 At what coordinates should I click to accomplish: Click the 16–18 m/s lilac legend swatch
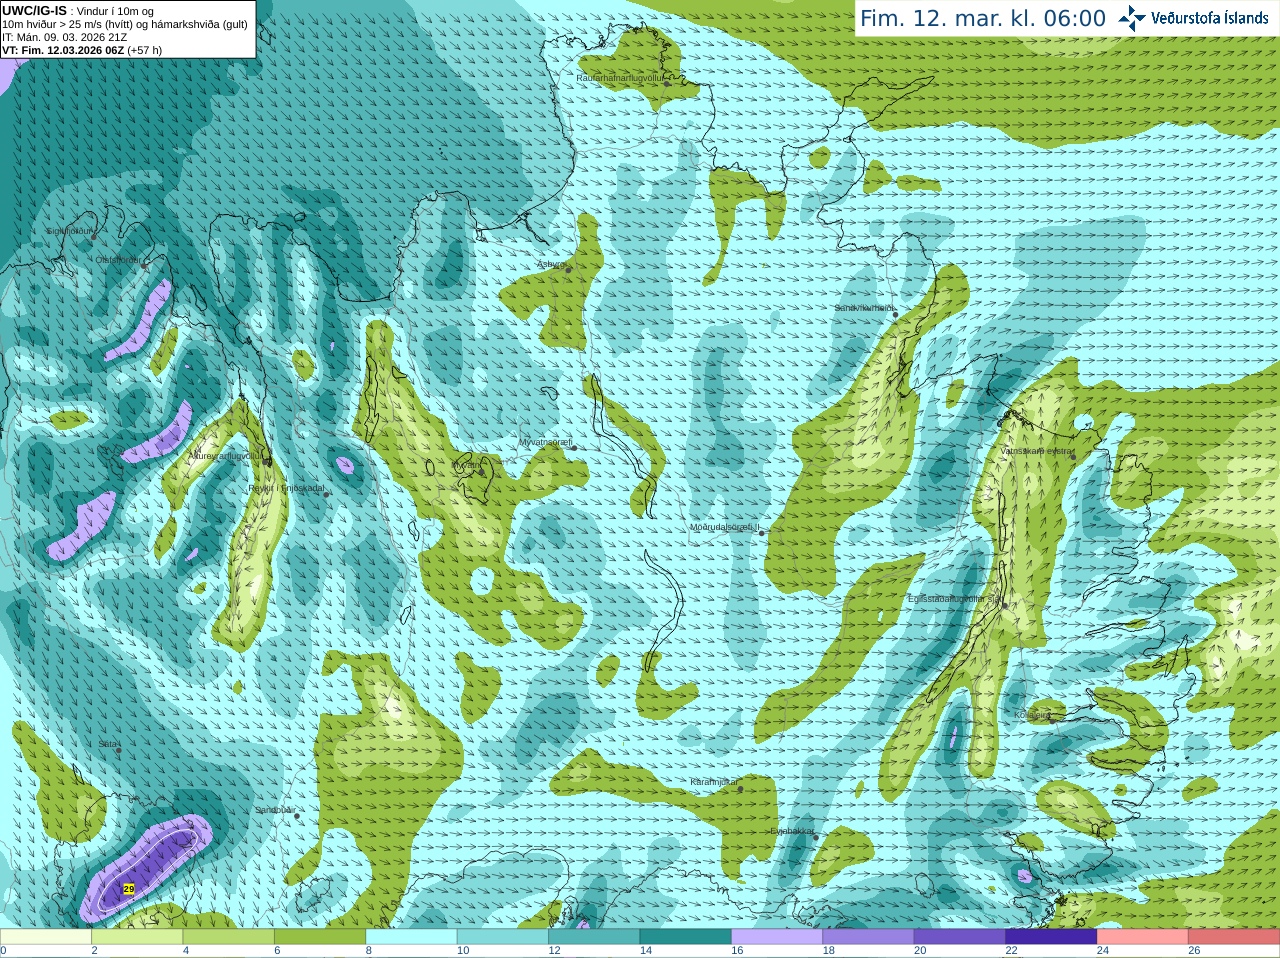point(776,937)
